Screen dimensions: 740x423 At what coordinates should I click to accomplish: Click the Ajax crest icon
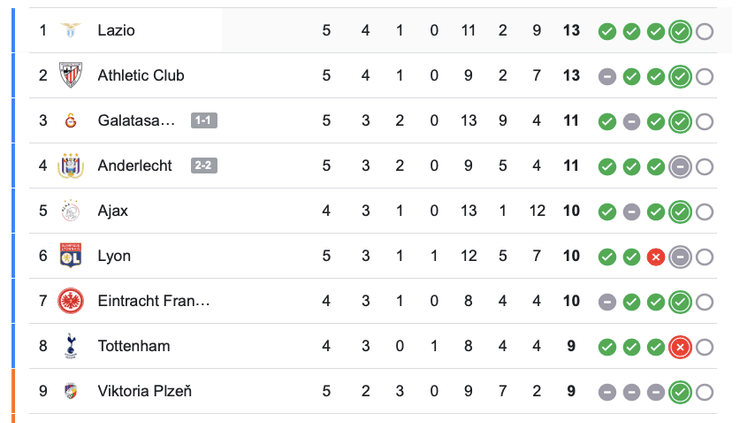click(x=71, y=211)
